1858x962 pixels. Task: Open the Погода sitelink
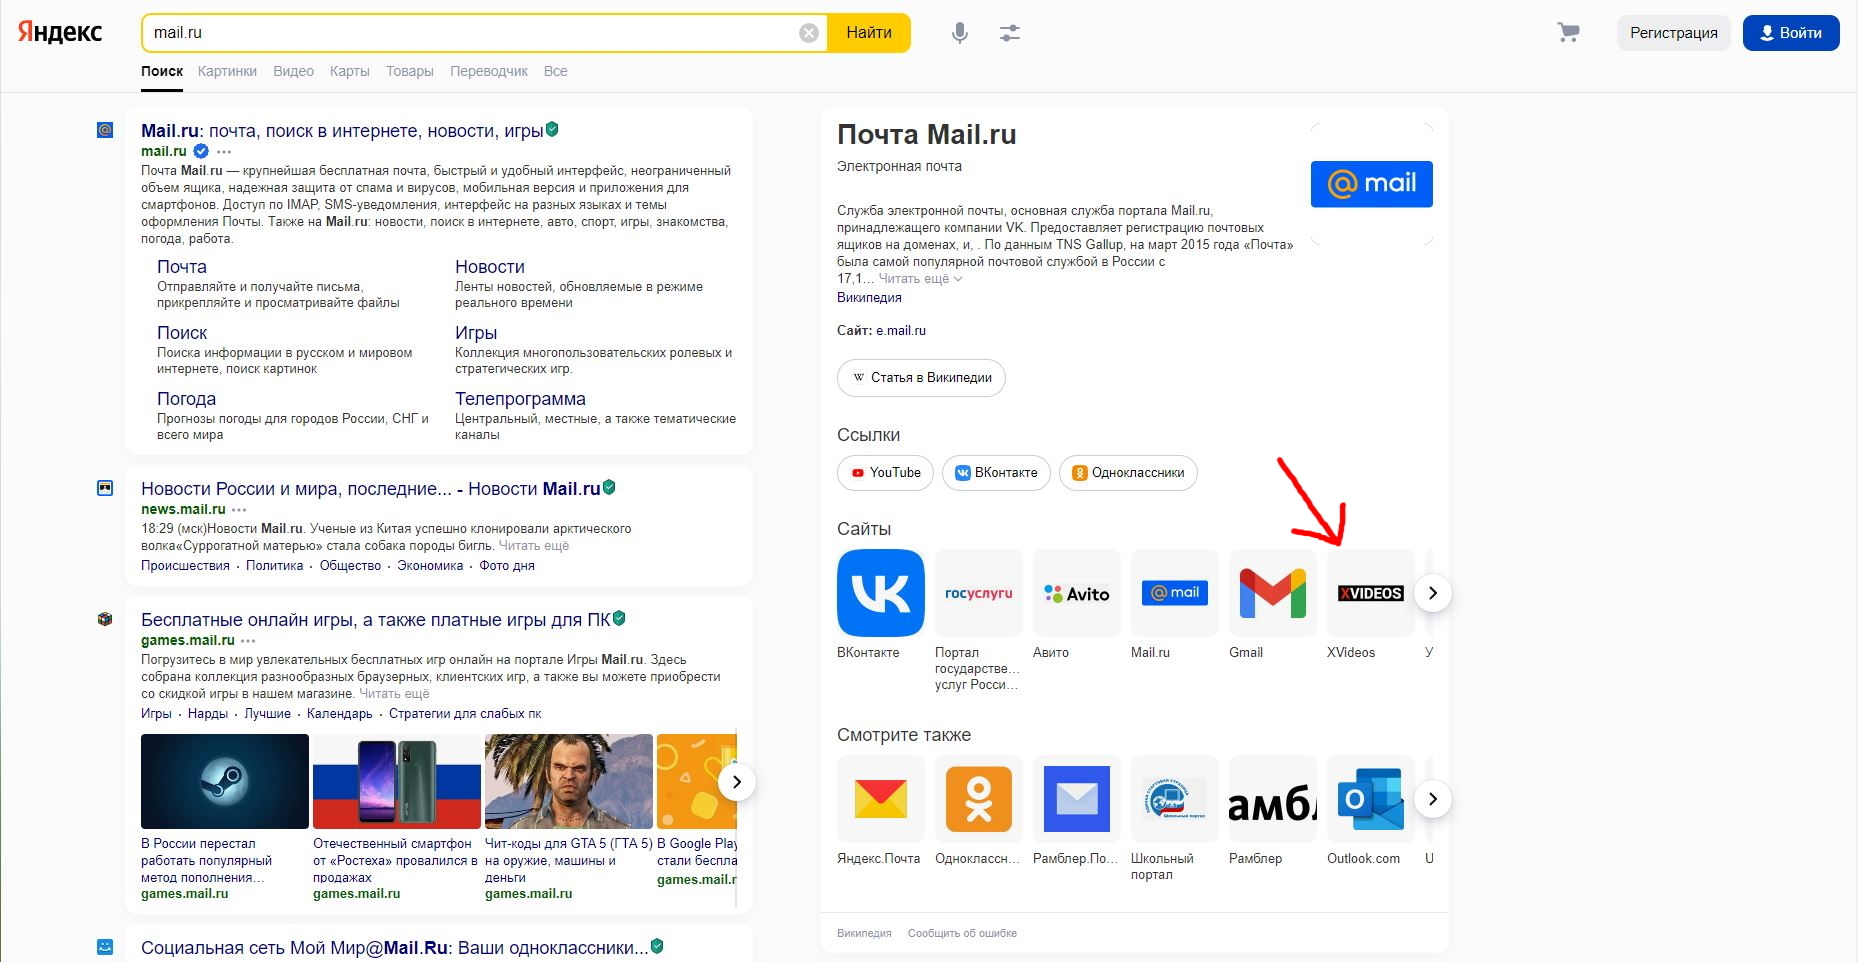pyautogui.click(x=186, y=399)
